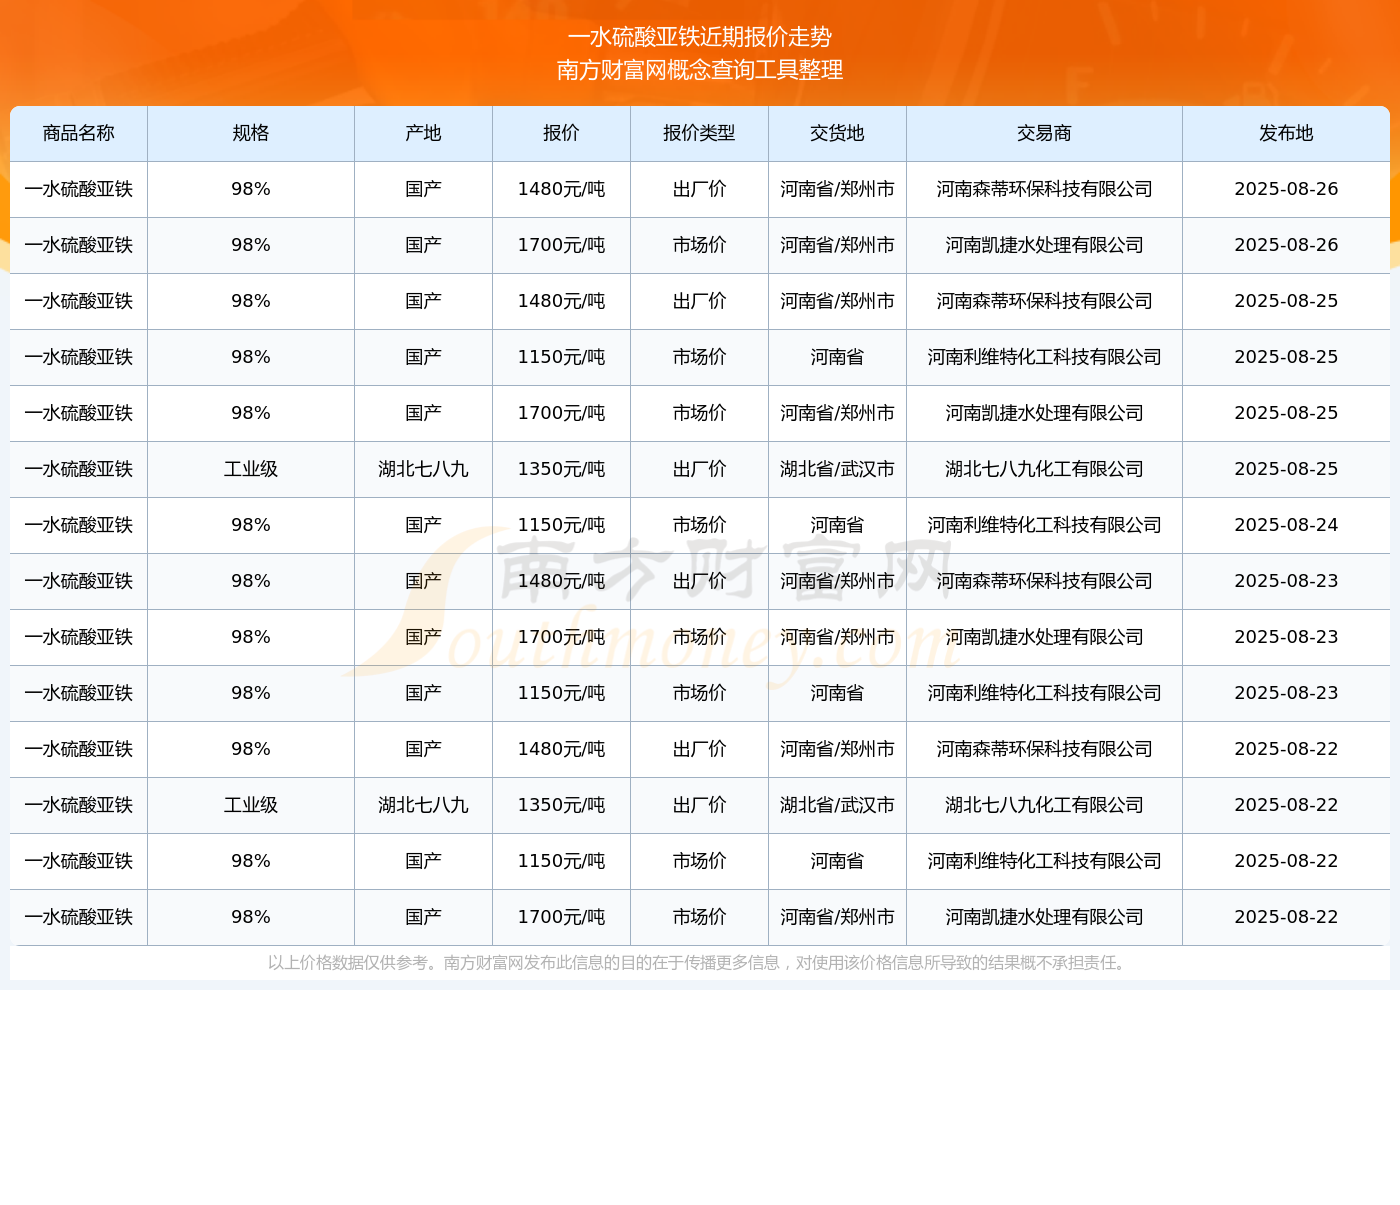The width and height of the screenshot is (1400, 1205).
Task: Click 1350元/吨 price in the 2025-08-22 row
Action: point(561,805)
